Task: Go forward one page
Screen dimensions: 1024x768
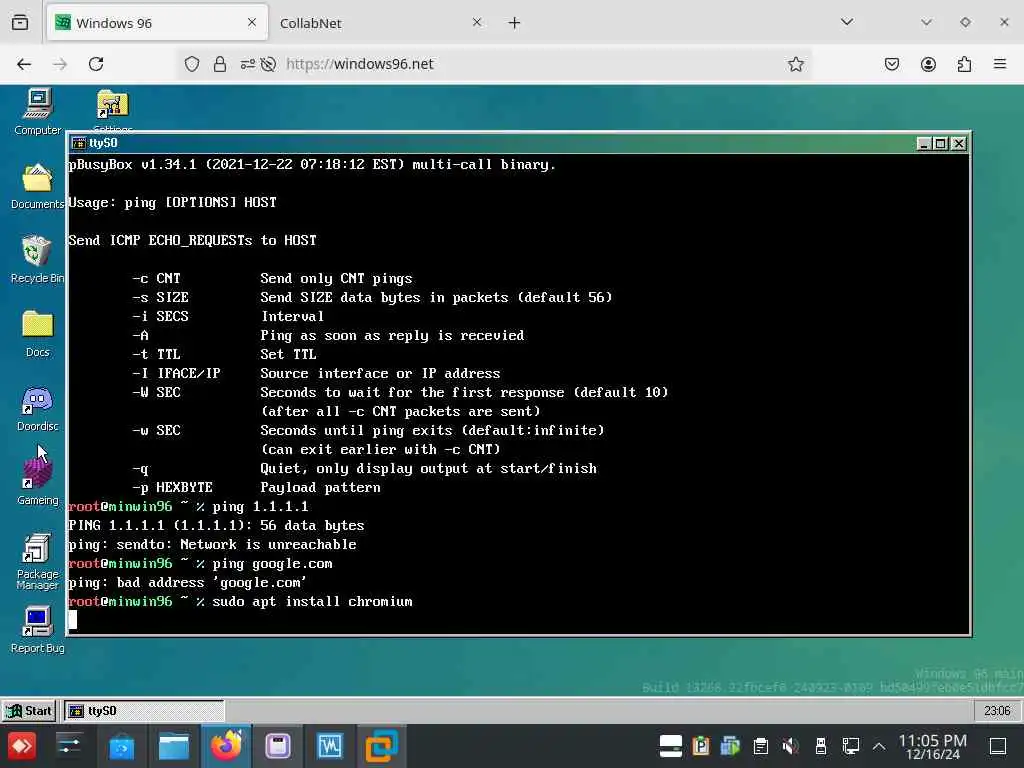Action: pos(60,64)
